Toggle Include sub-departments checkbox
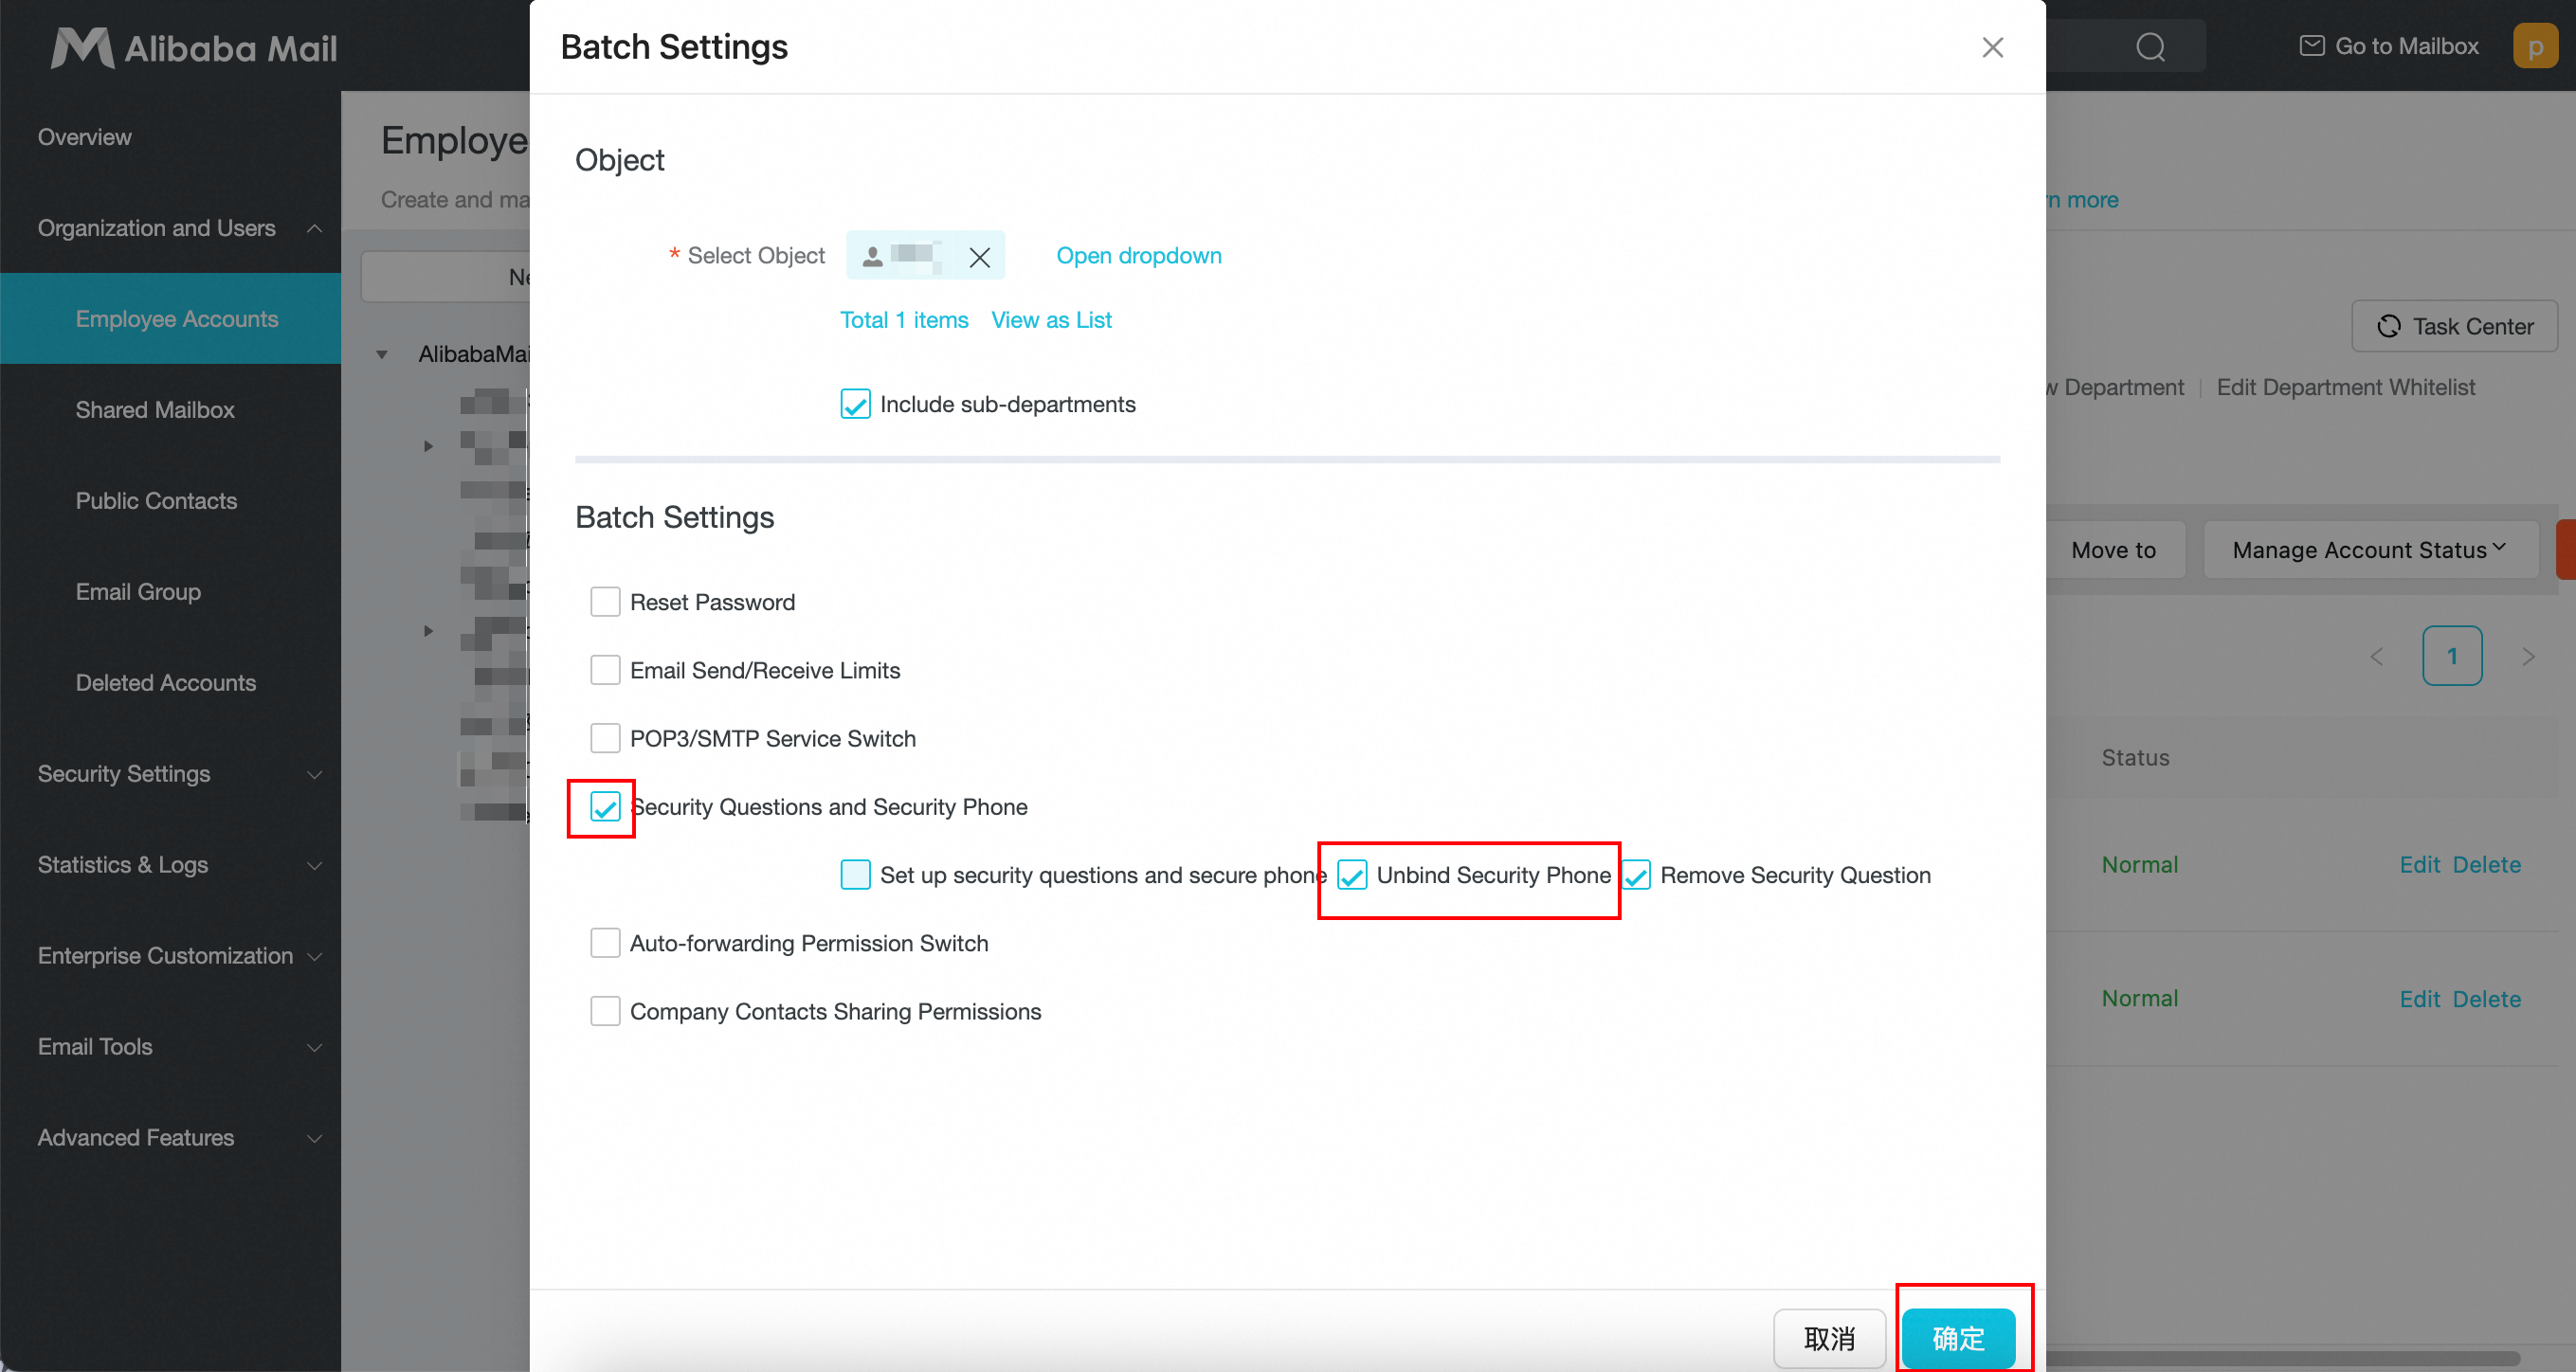 855,404
